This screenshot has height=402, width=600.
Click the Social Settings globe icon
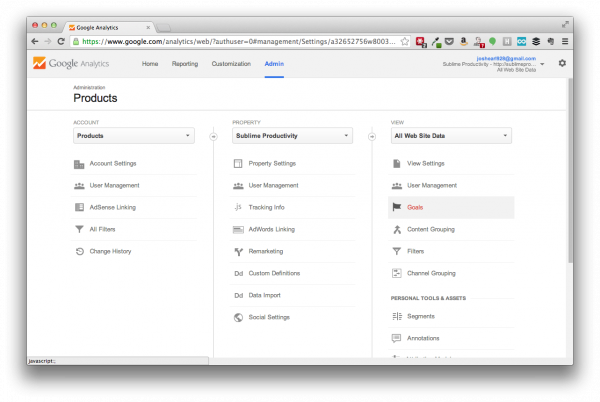click(x=238, y=317)
